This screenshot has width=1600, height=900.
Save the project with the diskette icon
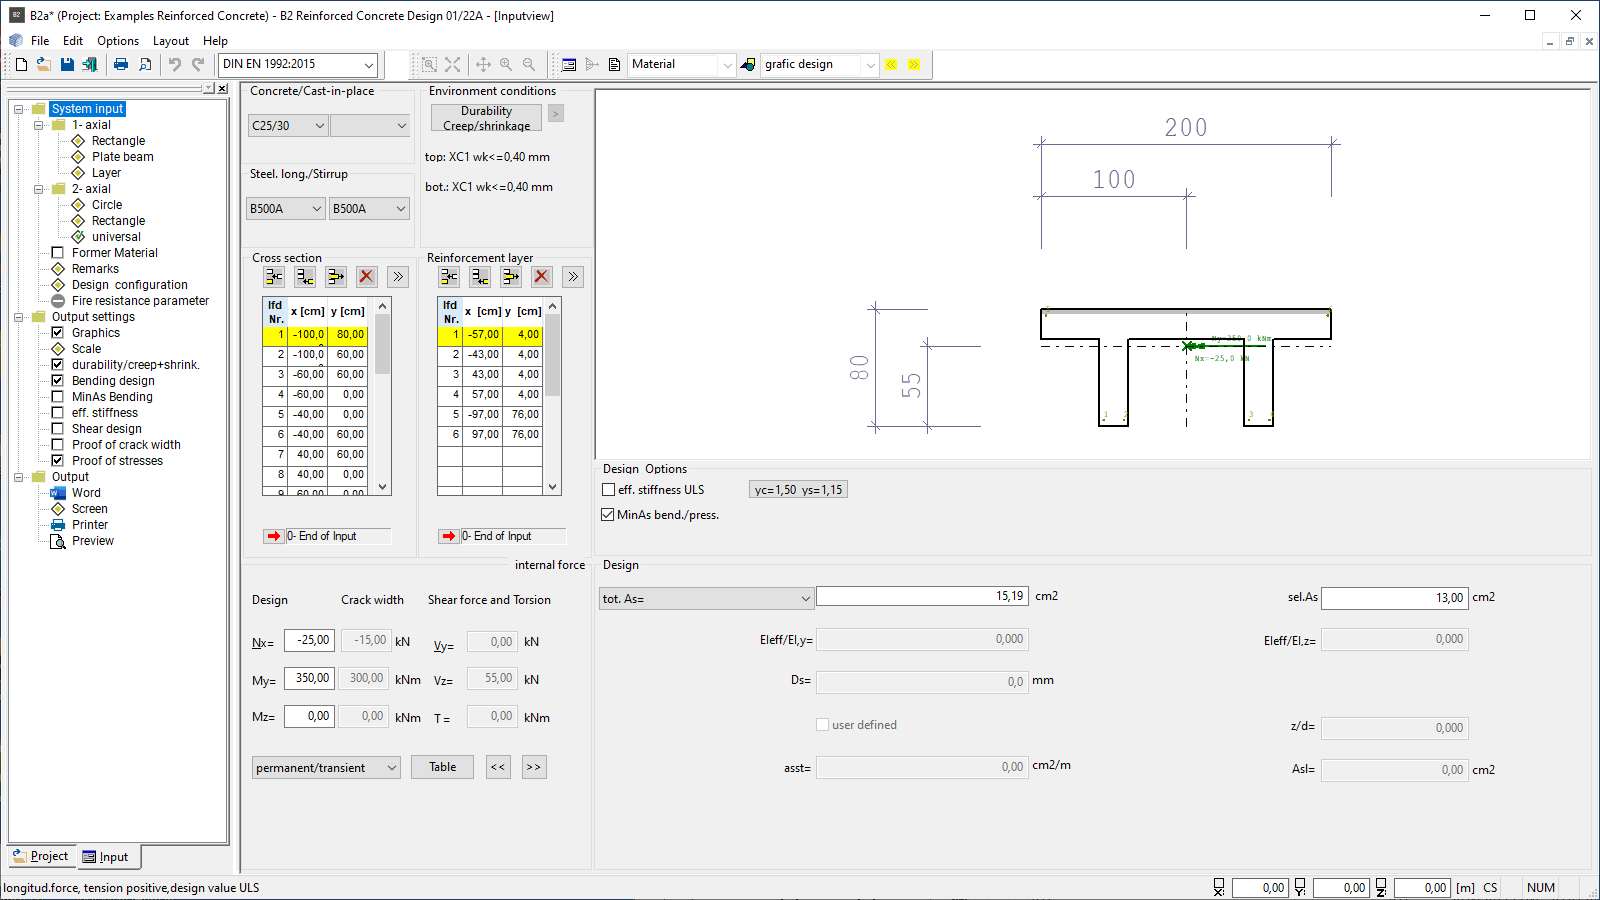[67, 65]
